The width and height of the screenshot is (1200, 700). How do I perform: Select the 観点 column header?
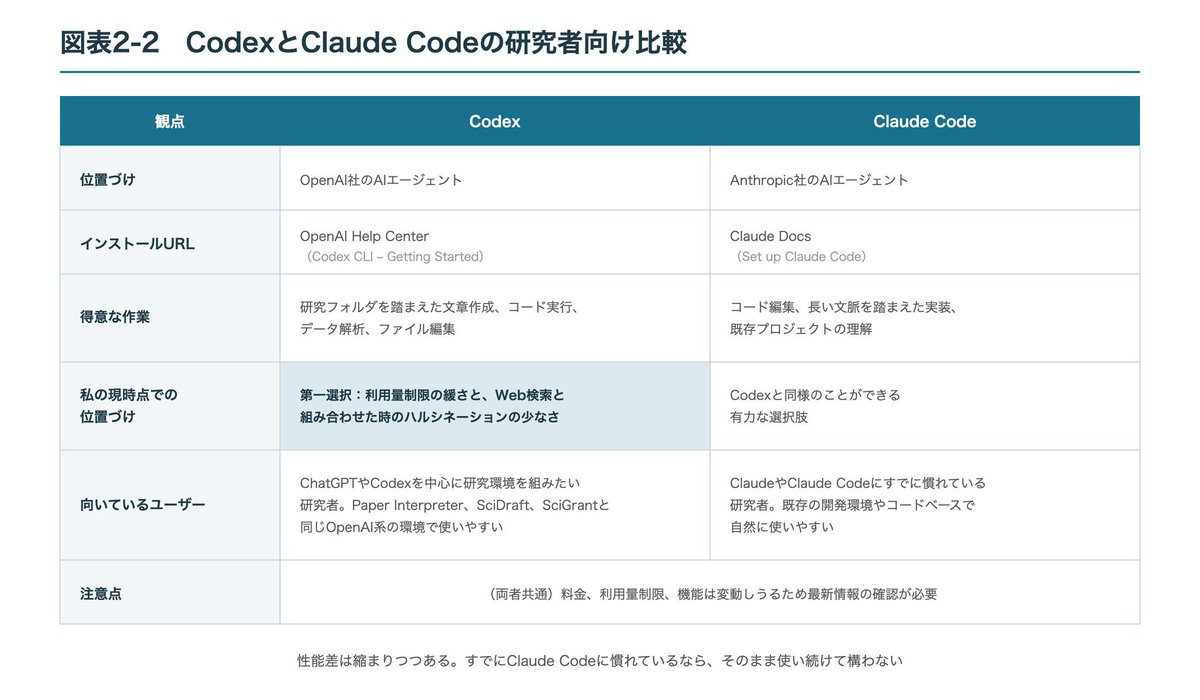pos(170,121)
